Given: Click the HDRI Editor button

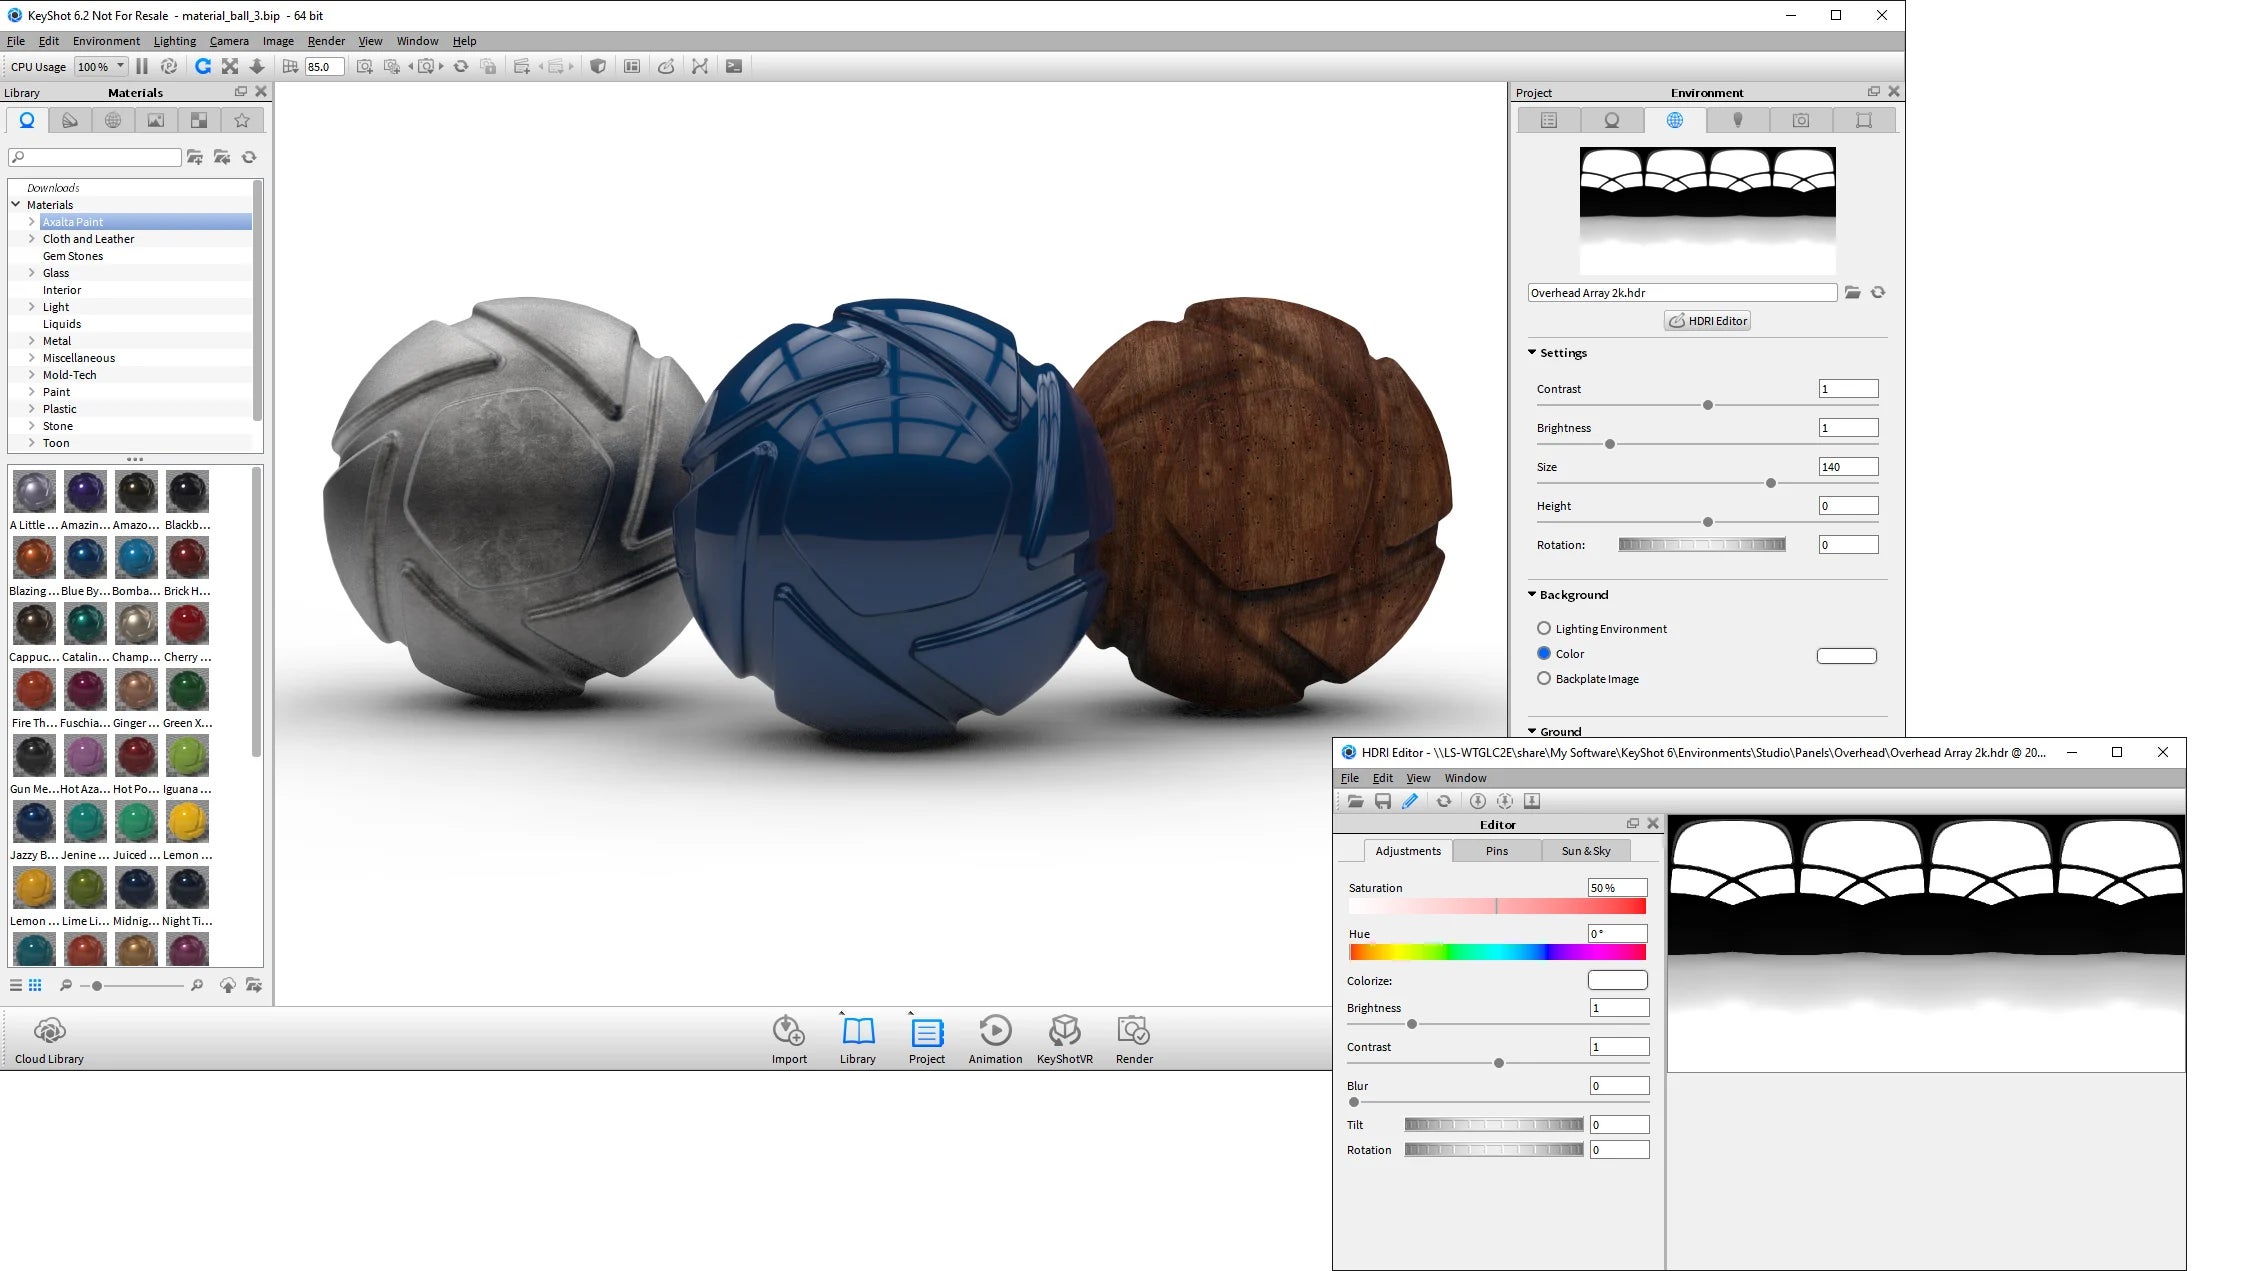Looking at the screenshot, I should click(x=1706, y=321).
